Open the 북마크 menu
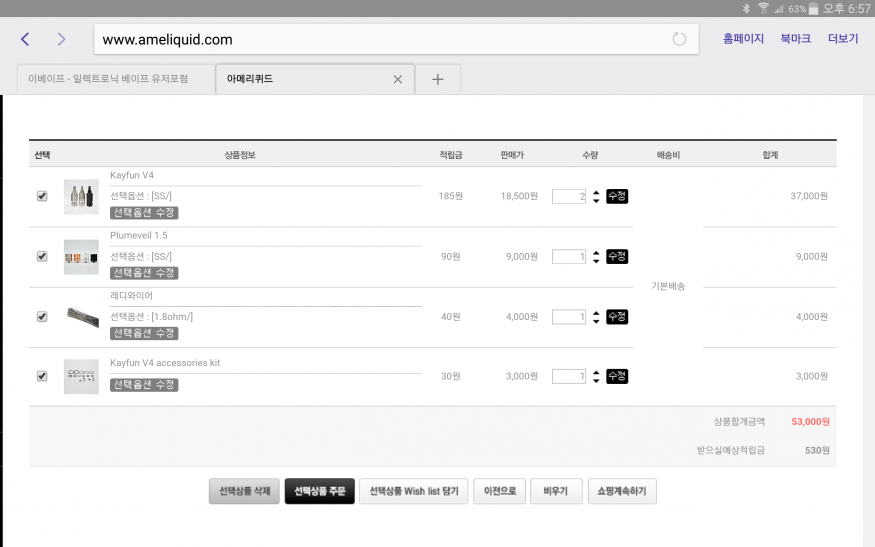This screenshot has height=547, width=875. [795, 39]
